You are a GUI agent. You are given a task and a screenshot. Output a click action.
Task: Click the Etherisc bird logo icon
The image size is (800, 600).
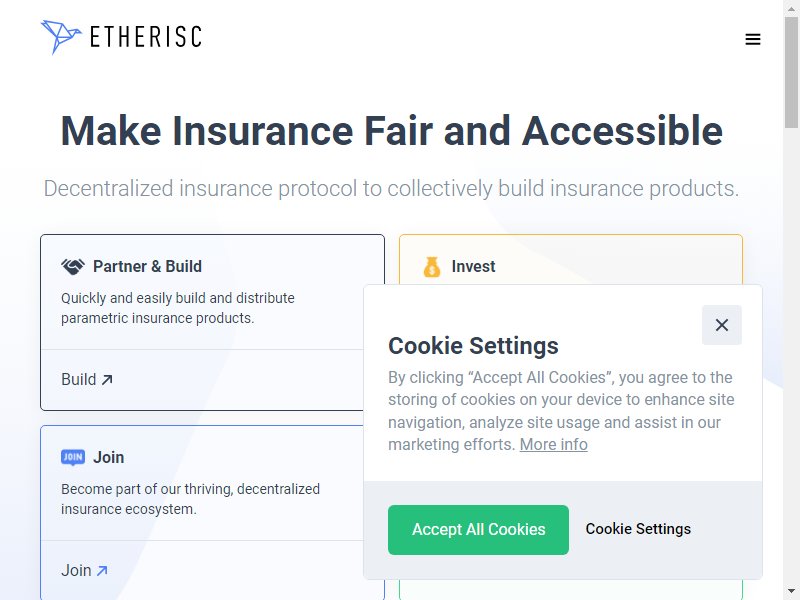(x=61, y=37)
